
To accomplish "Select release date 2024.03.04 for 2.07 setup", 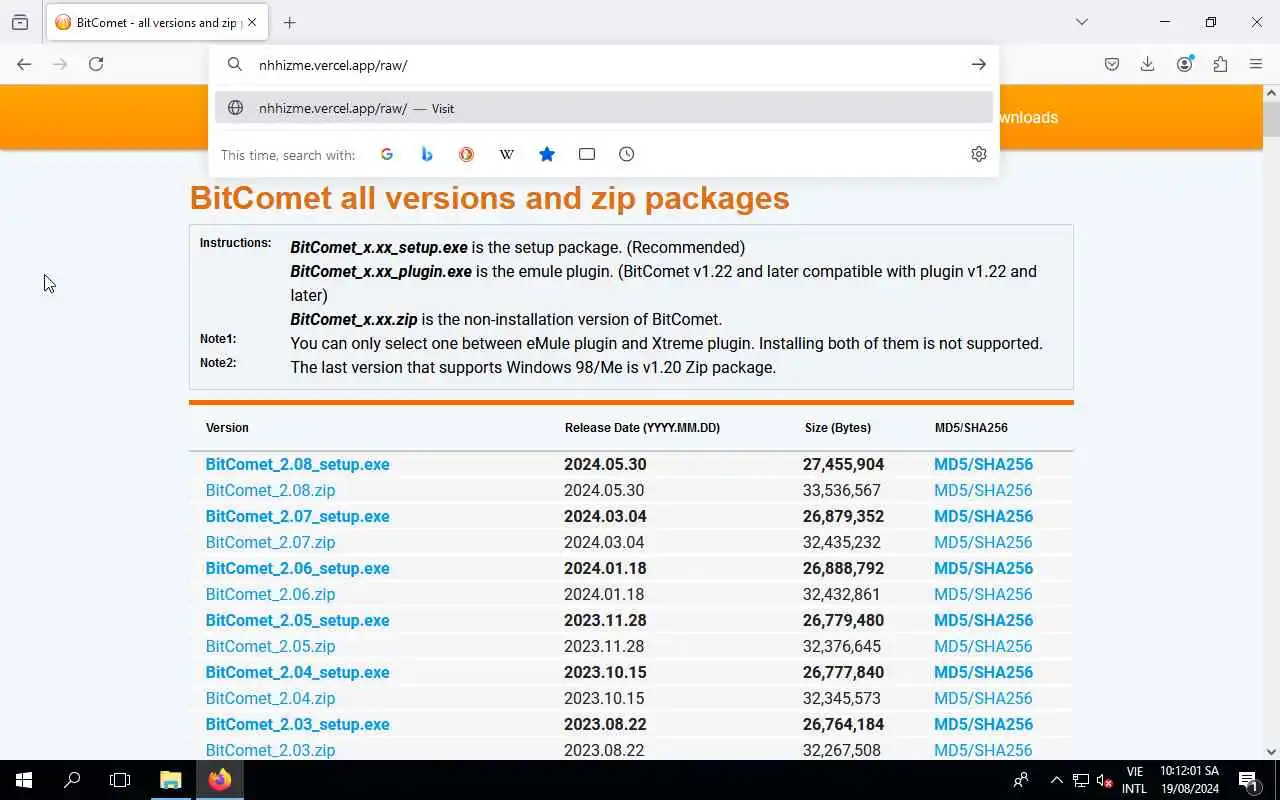I will click(605, 516).
